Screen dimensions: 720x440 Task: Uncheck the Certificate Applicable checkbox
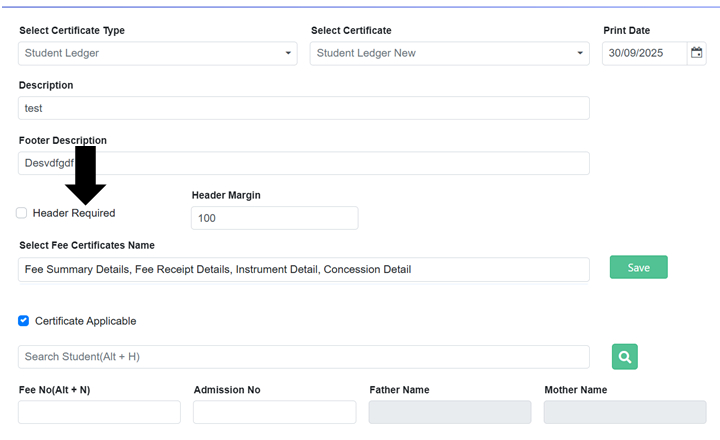[x=24, y=321]
